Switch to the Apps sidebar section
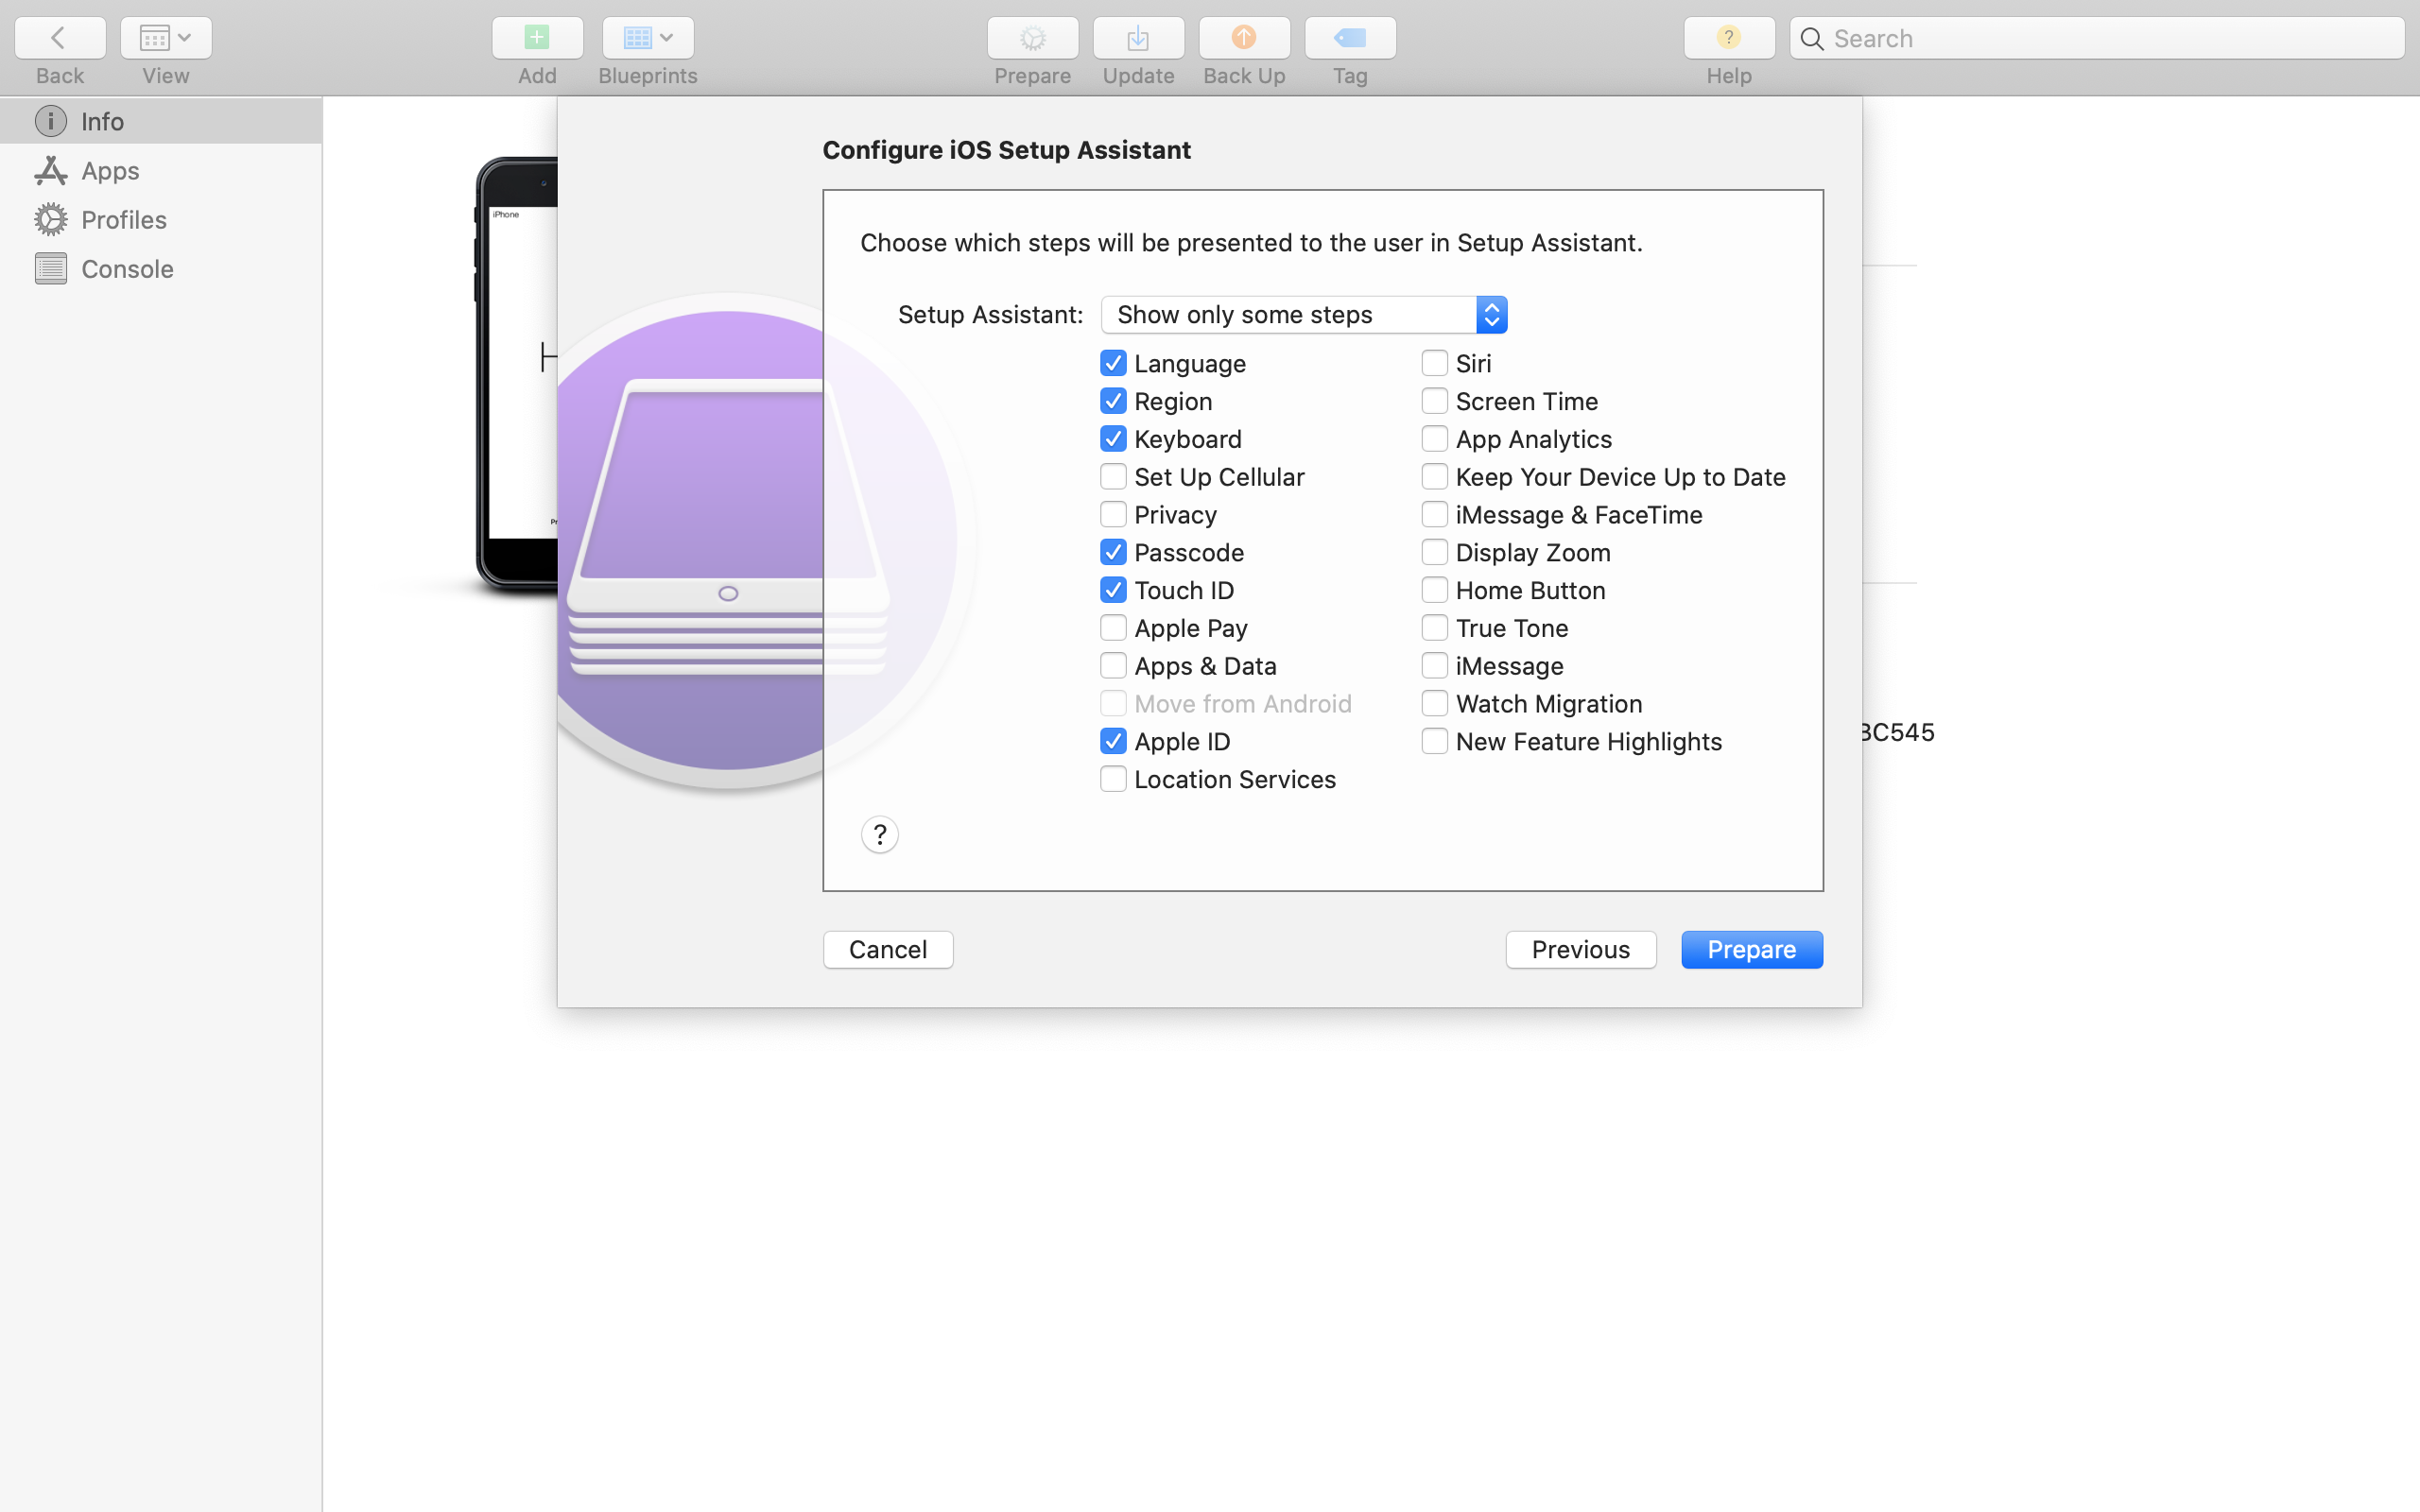This screenshot has height=1512, width=2420. [109, 170]
